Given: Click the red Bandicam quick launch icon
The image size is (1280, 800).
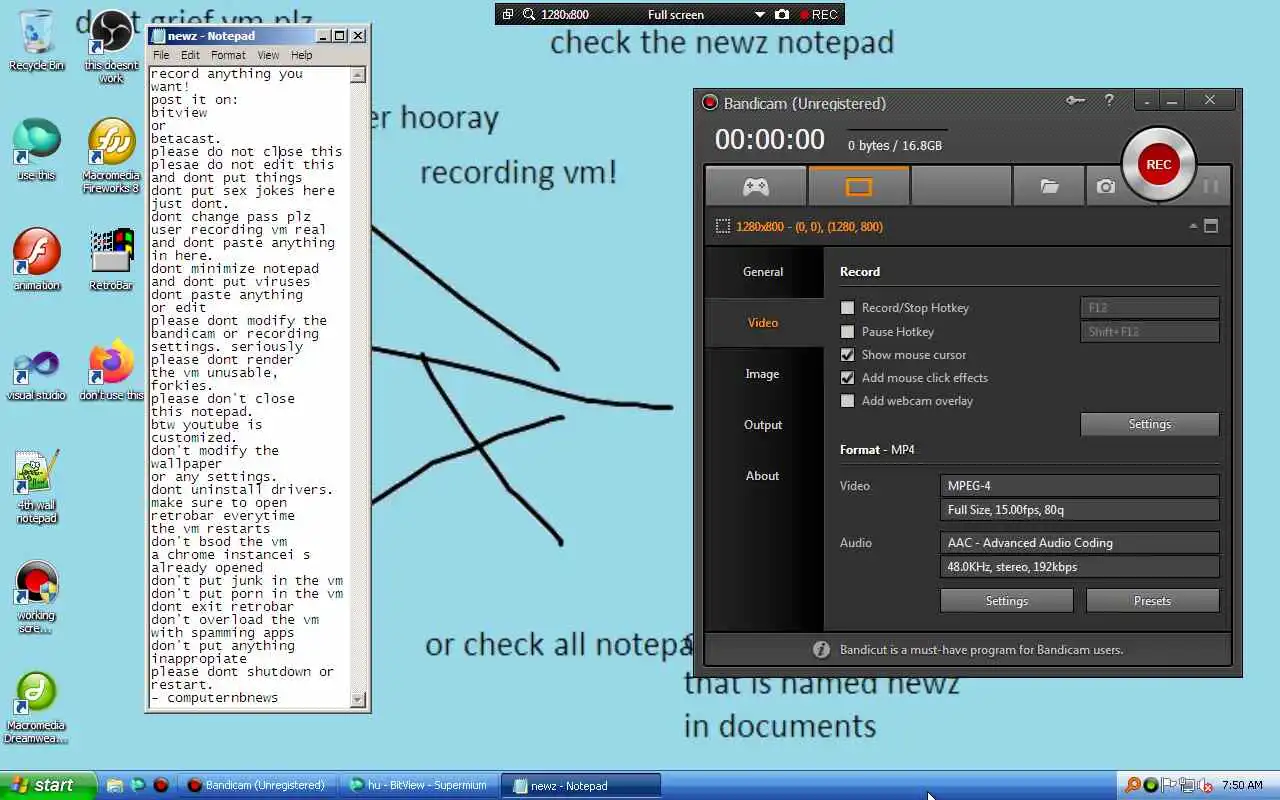Looking at the screenshot, I should [161, 785].
